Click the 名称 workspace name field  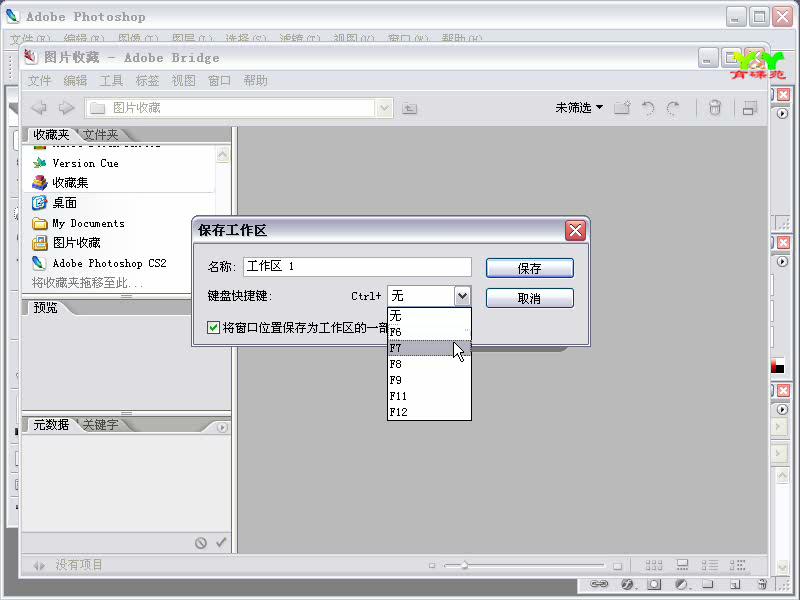pos(357,266)
